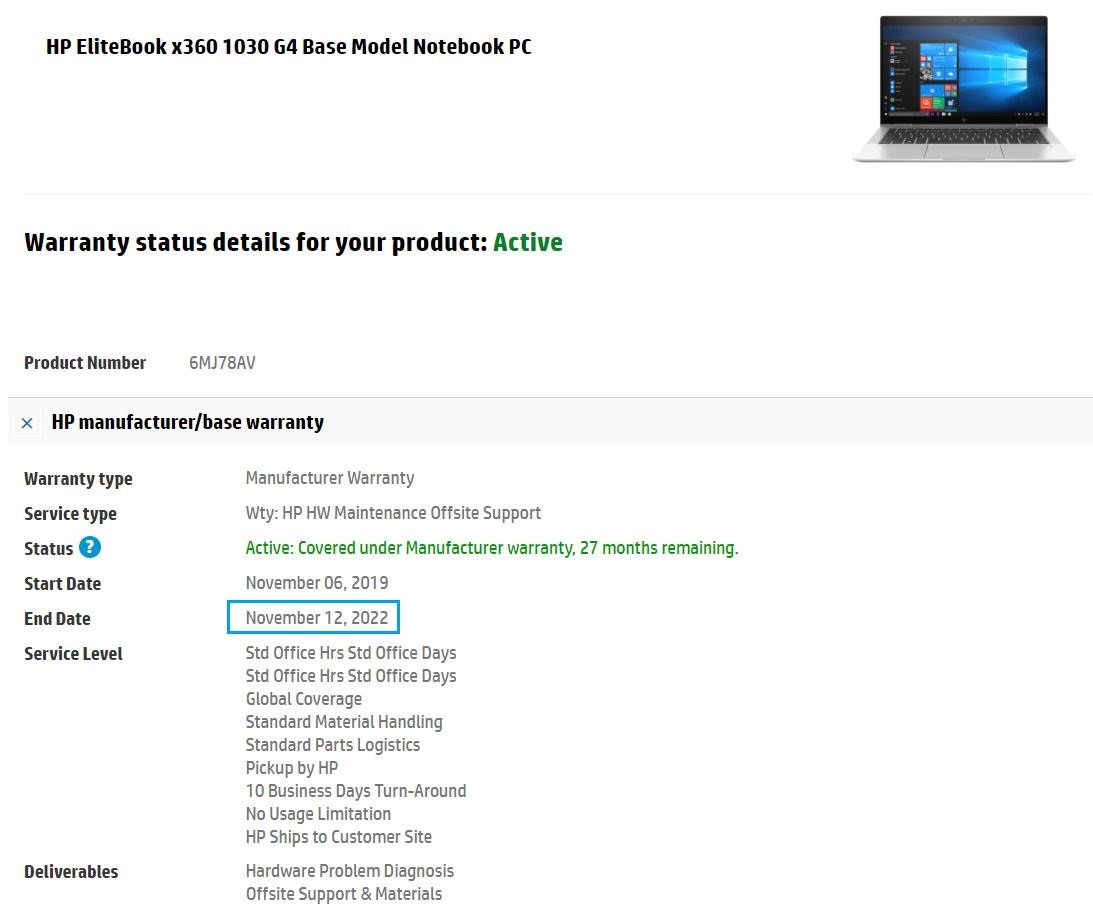Click 10 Business Days Turn-Around line
Image resolution: width=1093 pixels, height=924 pixels.
(356, 791)
